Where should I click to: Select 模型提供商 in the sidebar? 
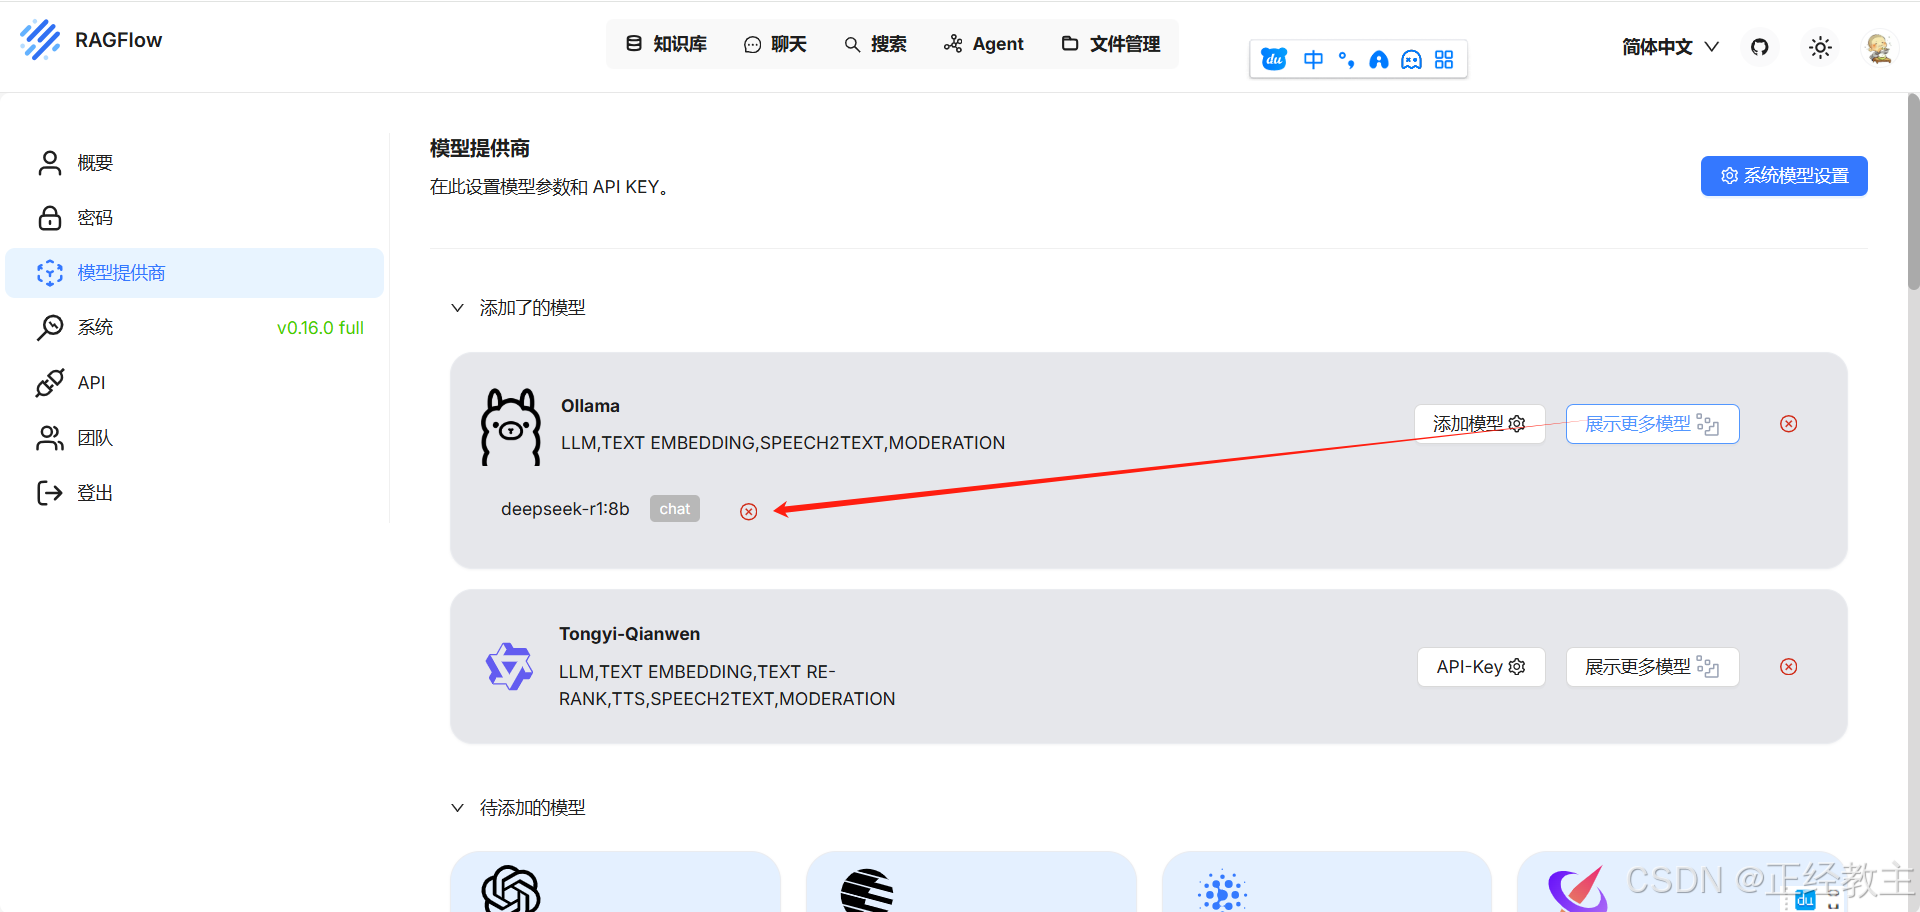195,273
